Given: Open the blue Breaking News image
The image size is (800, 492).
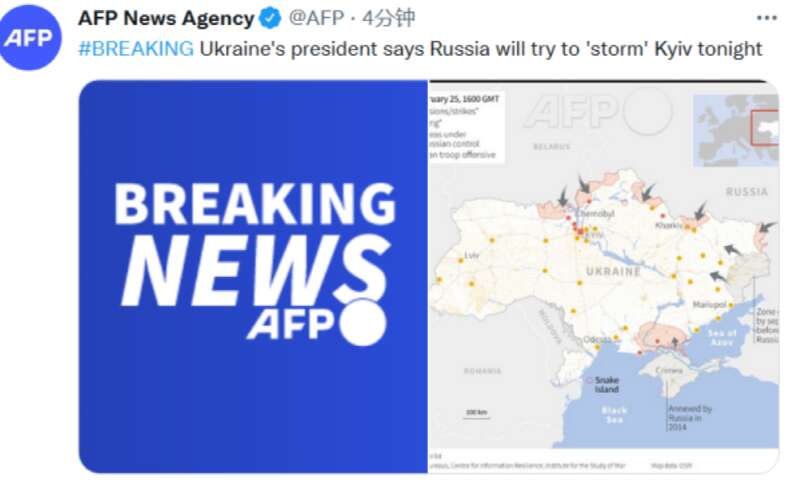Looking at the screenshot, I should point(253,276).
